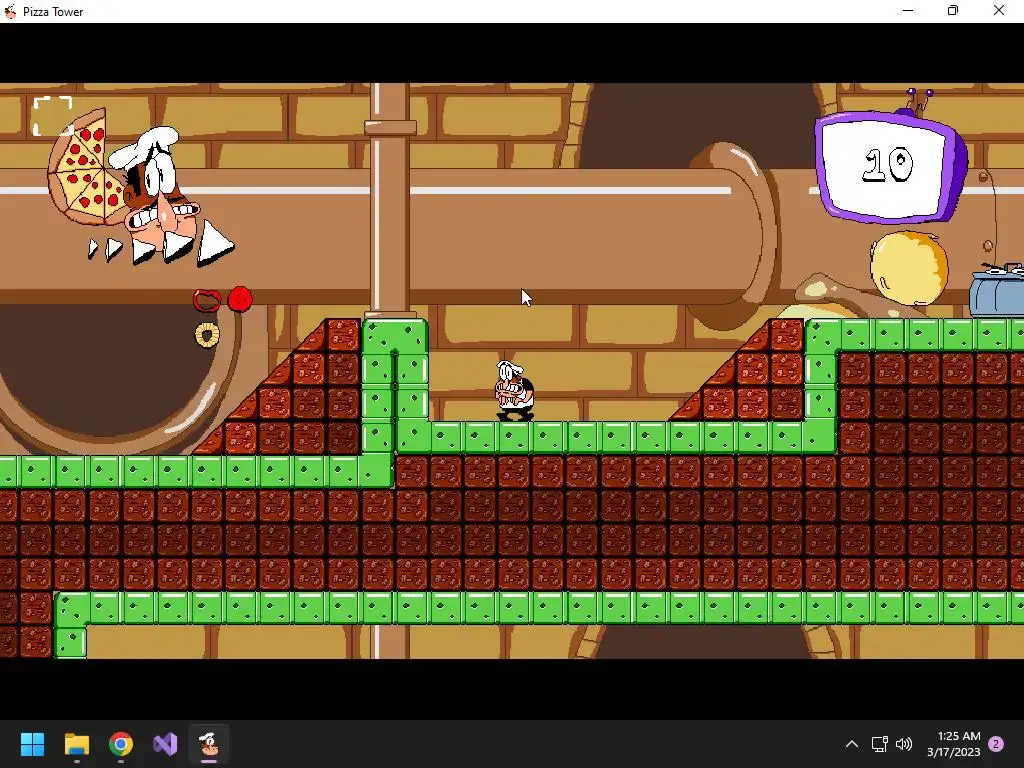Open File Explorer from the taskbar
Image resolution: width=1024 pixels, height=768 pixels.
(76, 744)
